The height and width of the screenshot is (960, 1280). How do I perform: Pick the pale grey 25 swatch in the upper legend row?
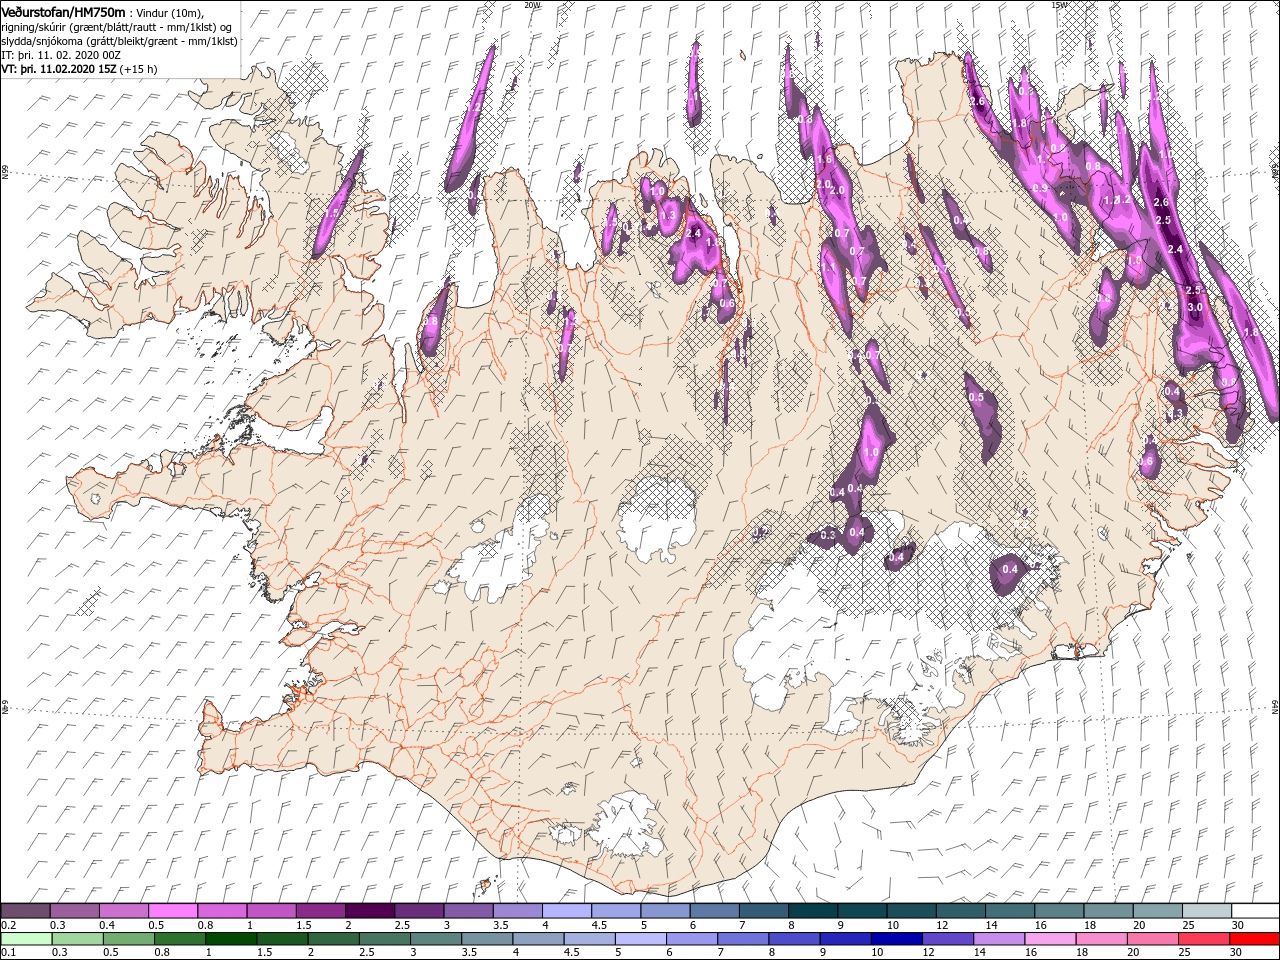(1205, 911)
